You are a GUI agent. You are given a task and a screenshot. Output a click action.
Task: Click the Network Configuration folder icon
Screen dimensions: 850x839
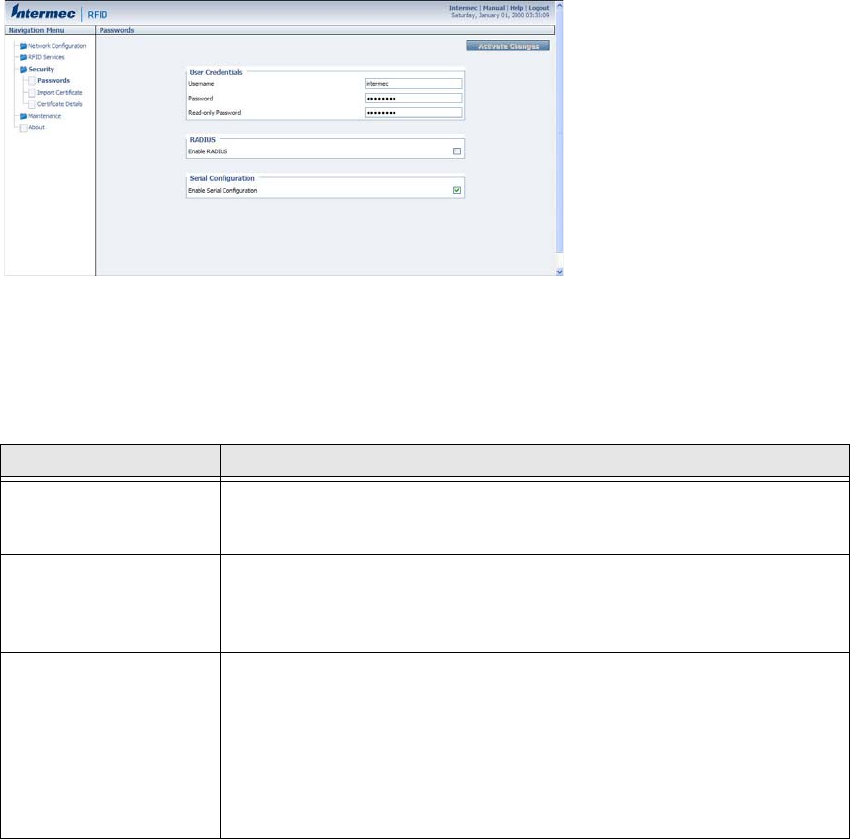point(23,46)
